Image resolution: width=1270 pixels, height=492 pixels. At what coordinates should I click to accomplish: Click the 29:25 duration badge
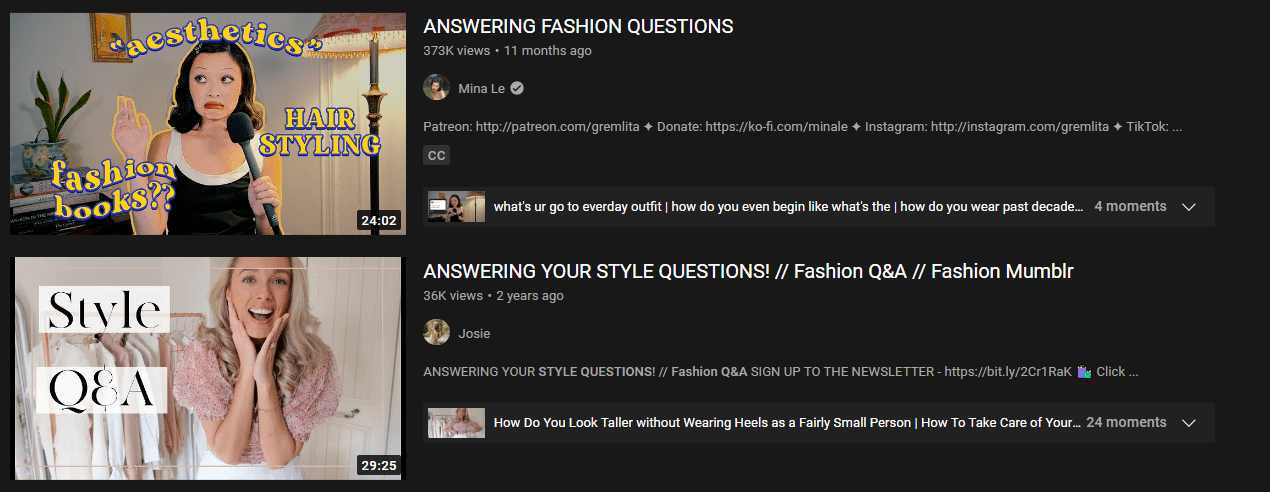tap(379, 465)
